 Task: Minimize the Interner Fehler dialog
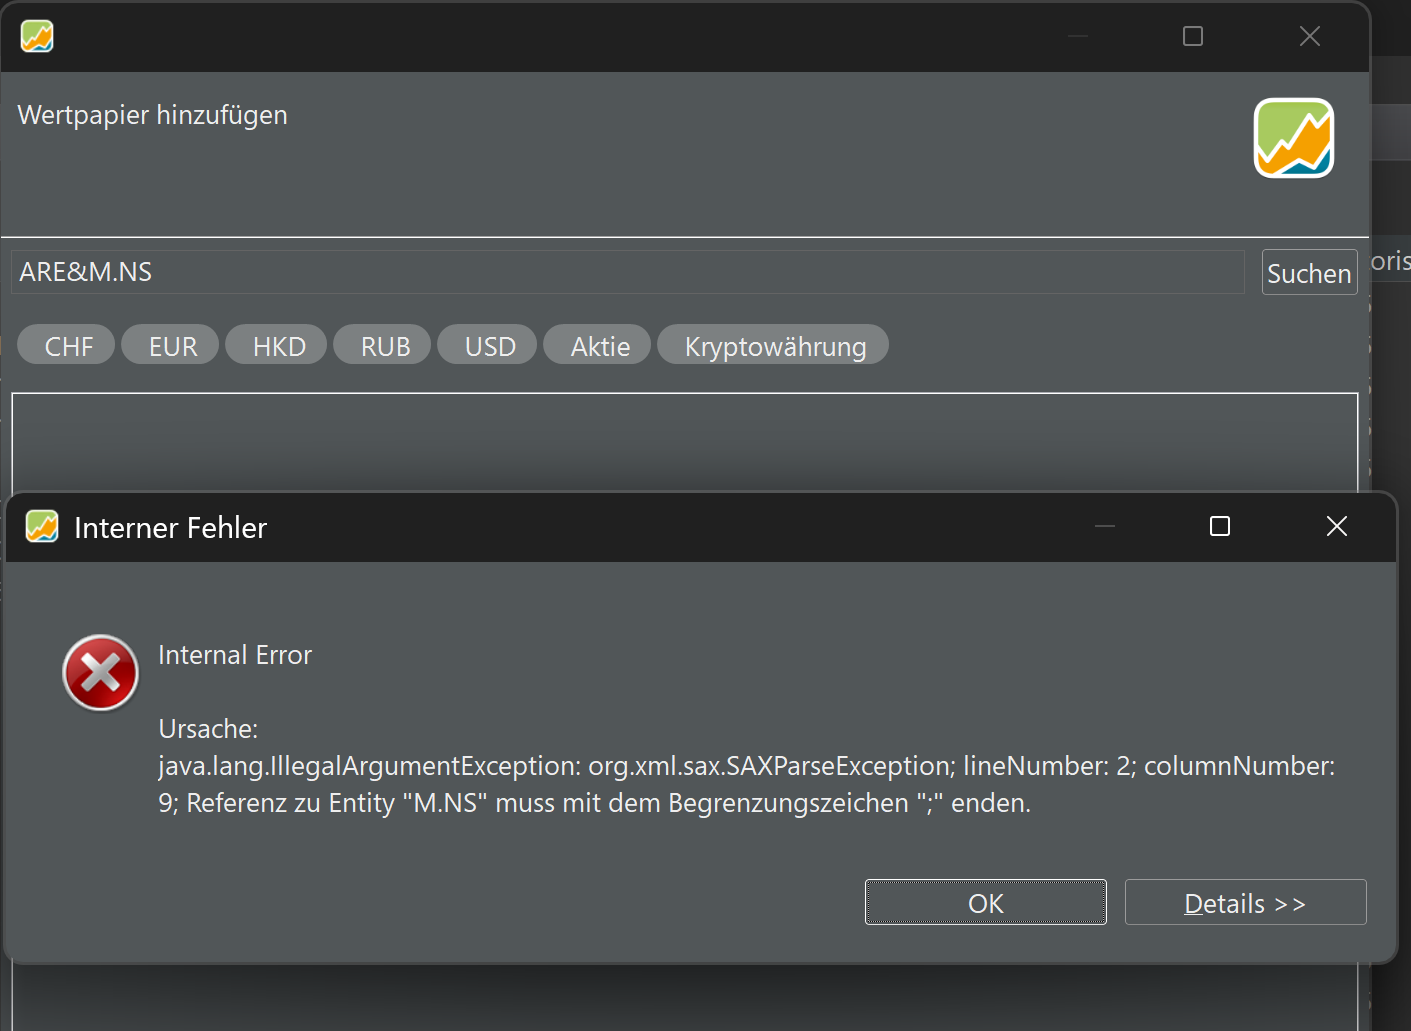1105,526
